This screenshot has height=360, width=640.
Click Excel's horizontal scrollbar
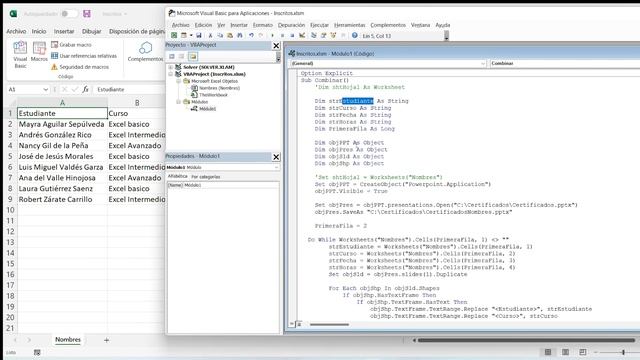(x=526, y=340)
